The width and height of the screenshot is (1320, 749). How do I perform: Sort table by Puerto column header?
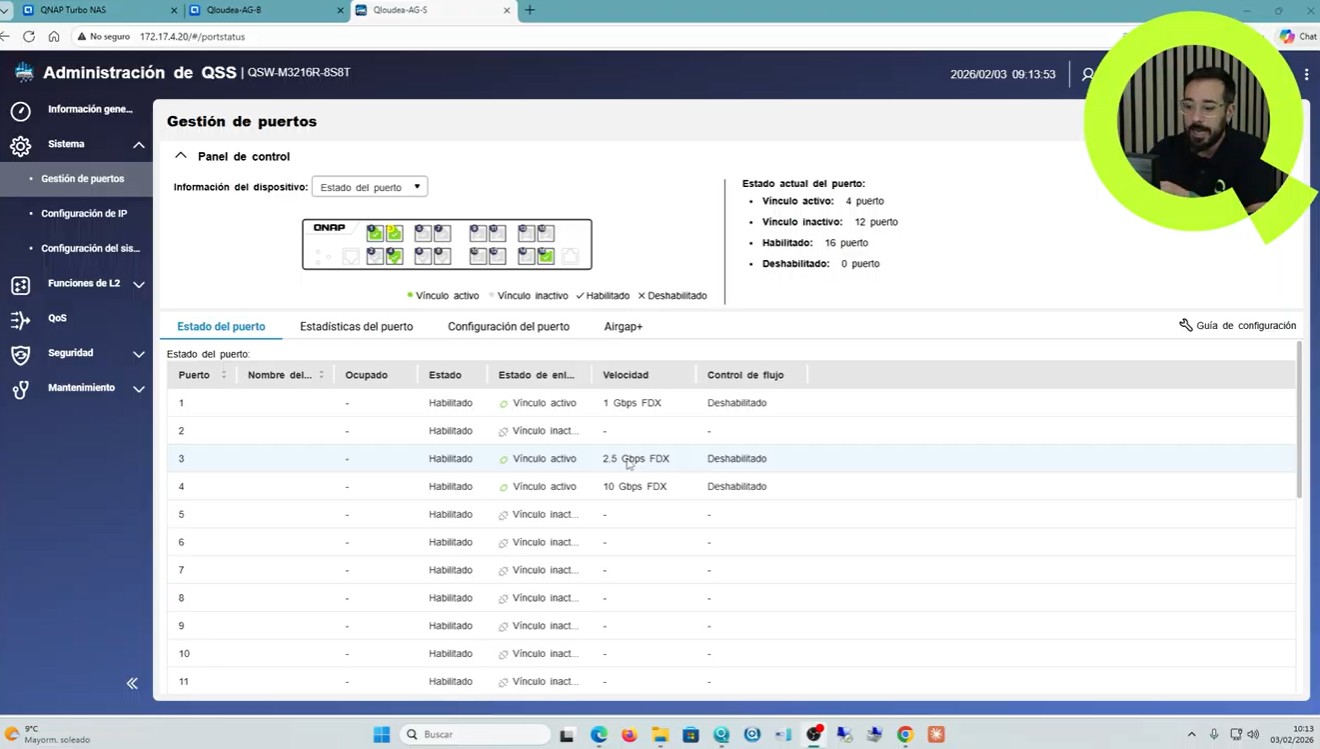point(195,375)
